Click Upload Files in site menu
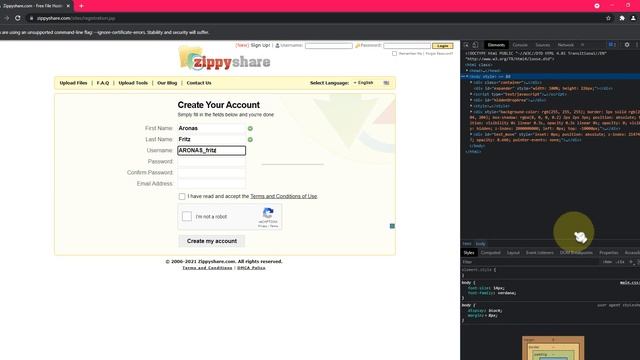Viewport: 640px width, 360px height. 73,83
